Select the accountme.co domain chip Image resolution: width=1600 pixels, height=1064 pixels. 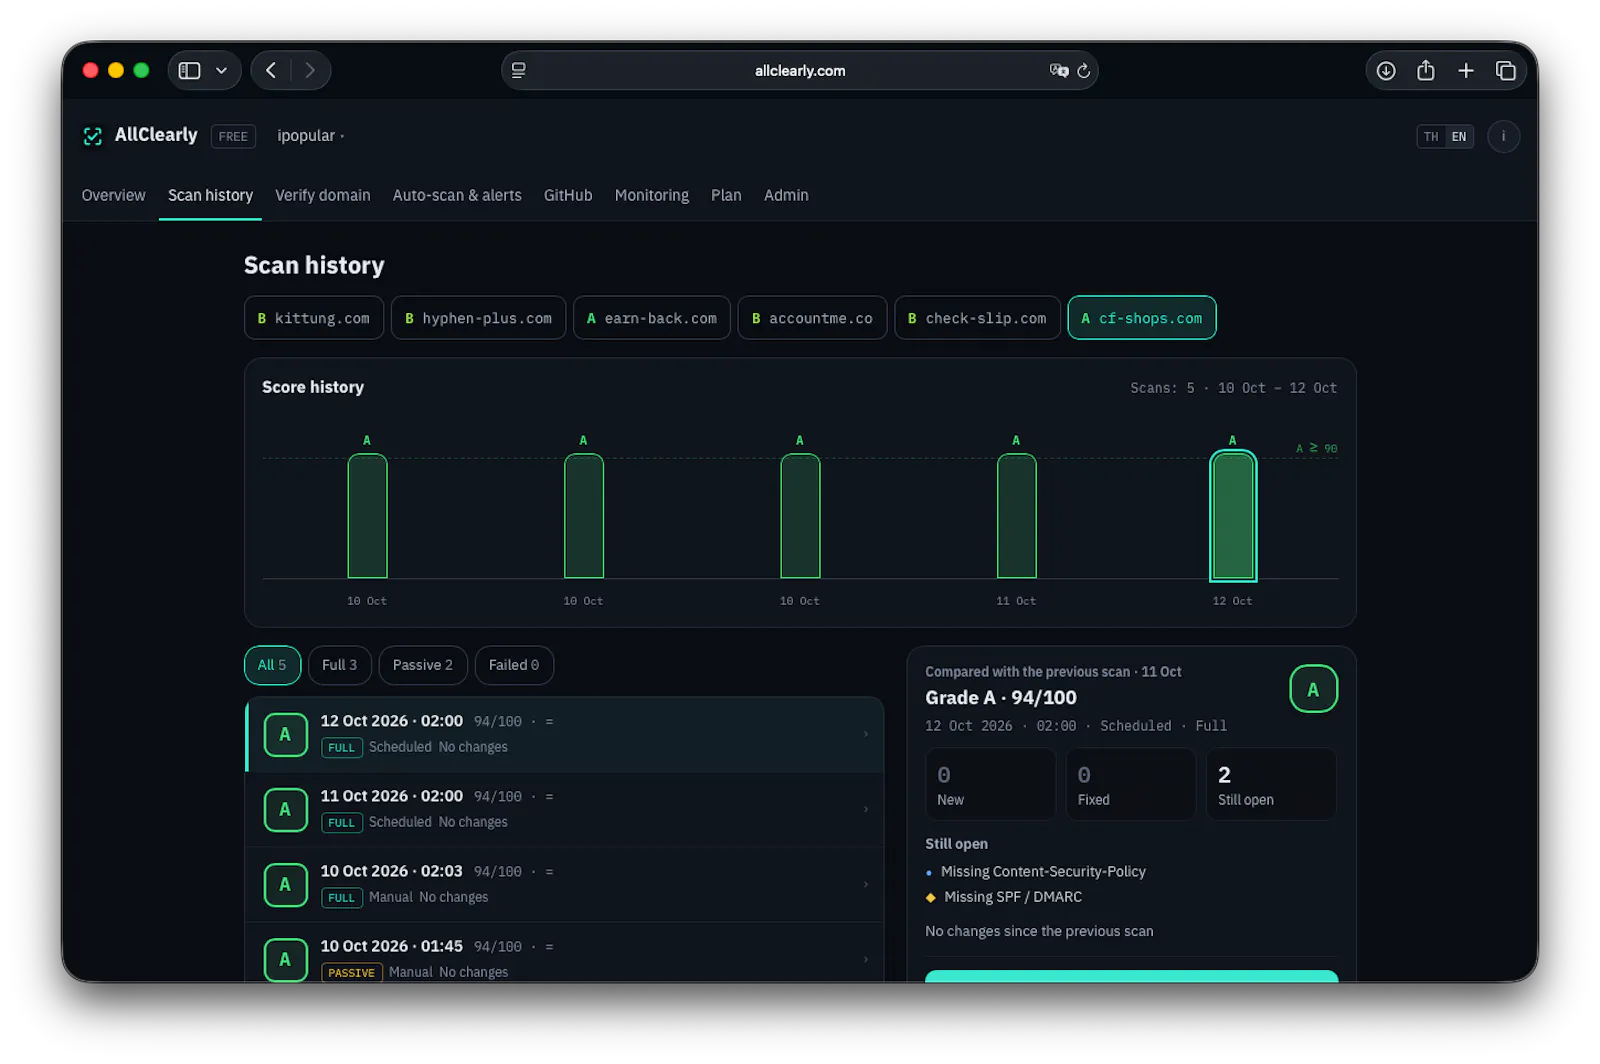click(x=813, y=318)
